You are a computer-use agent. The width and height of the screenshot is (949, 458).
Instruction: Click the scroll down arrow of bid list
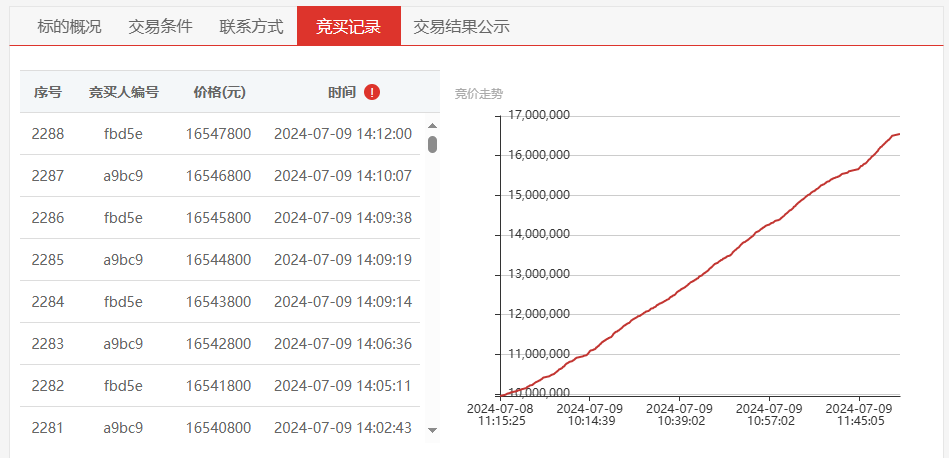coord(432,430)
